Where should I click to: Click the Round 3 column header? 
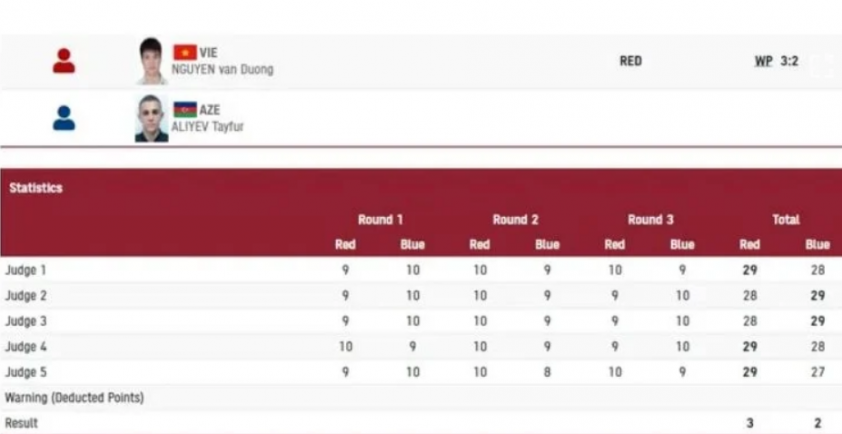650,220
